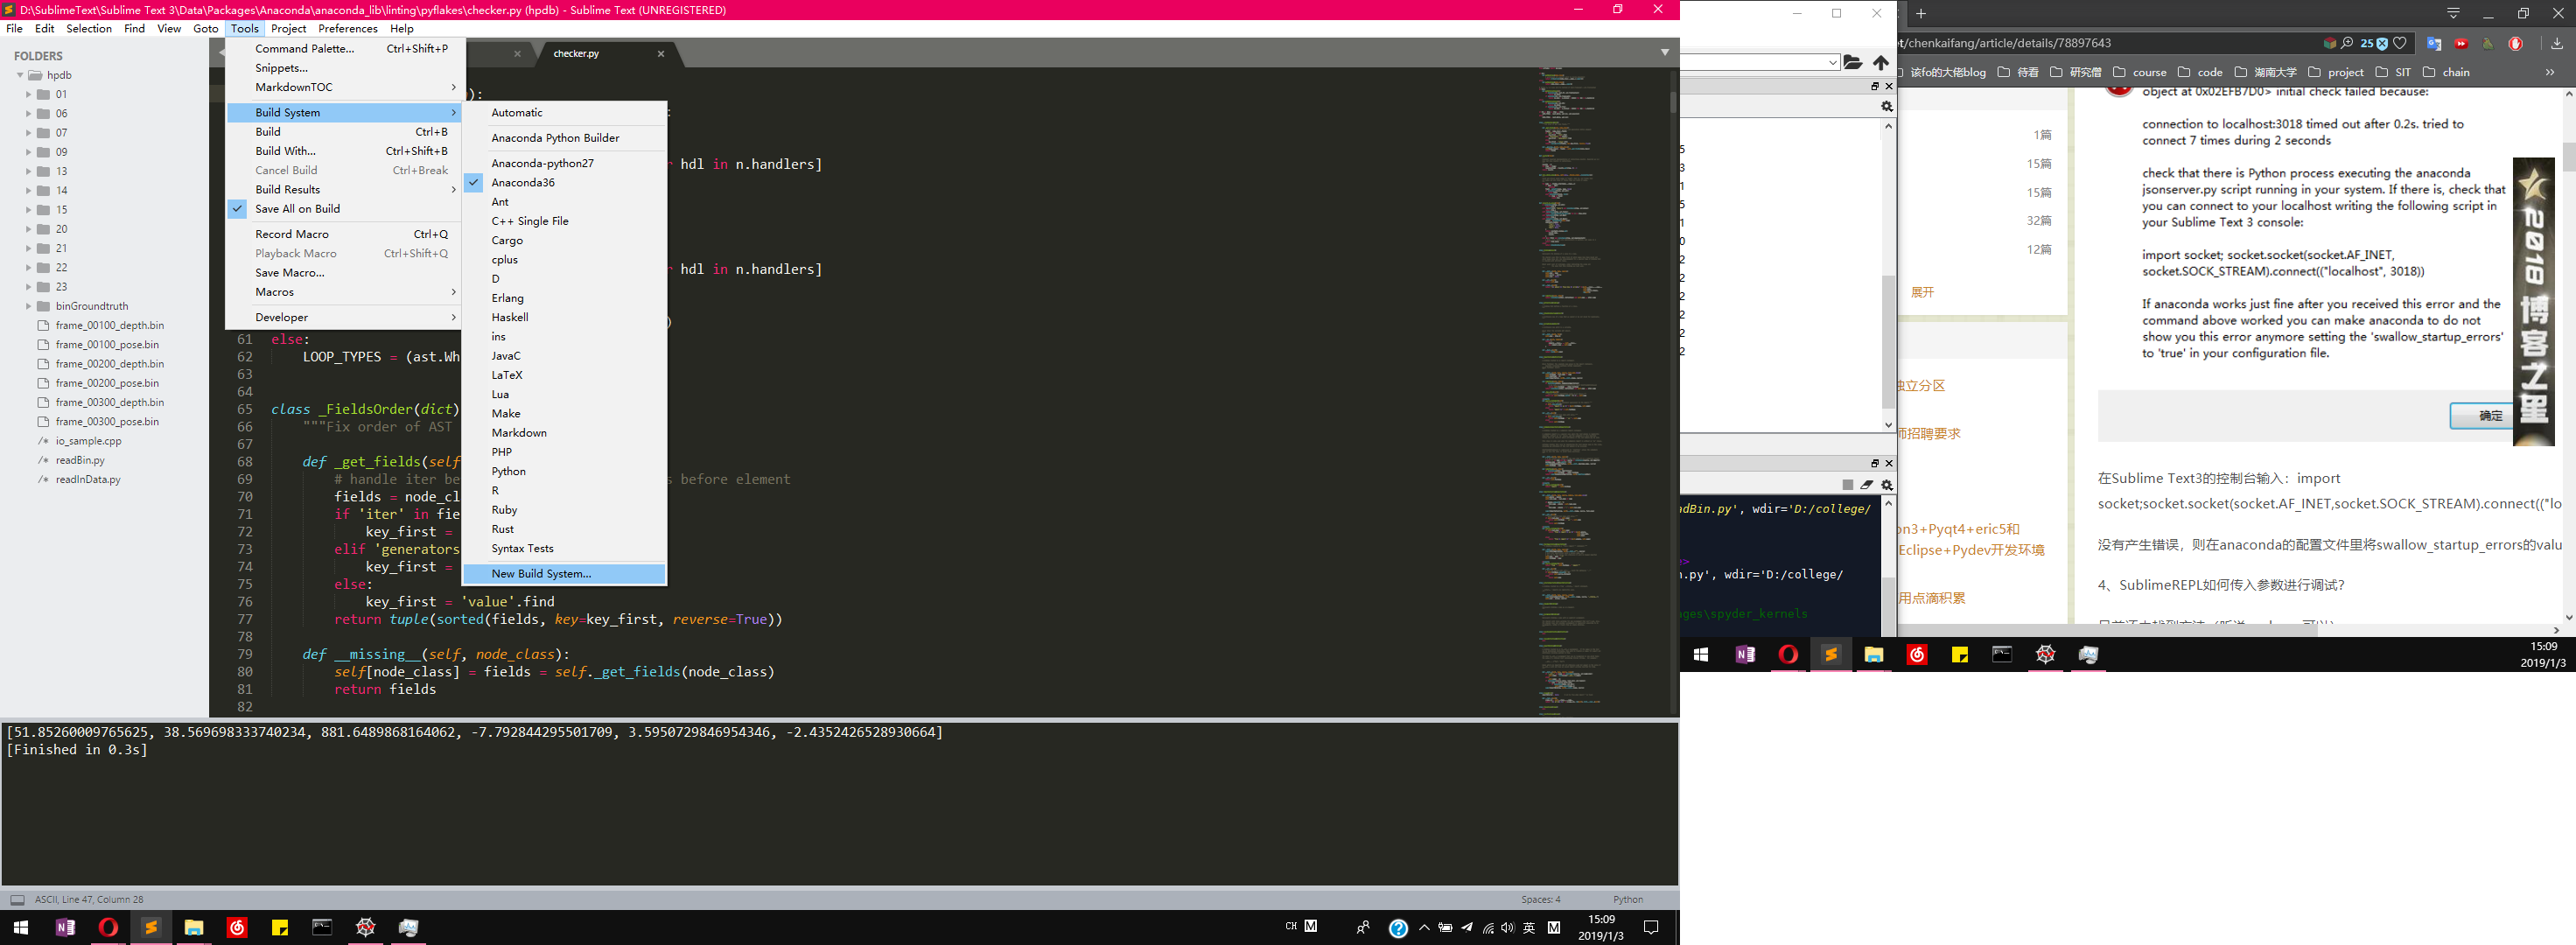Open the Spyder console pane options gear
The image size is (2576, 945).
click(1887, 485)
